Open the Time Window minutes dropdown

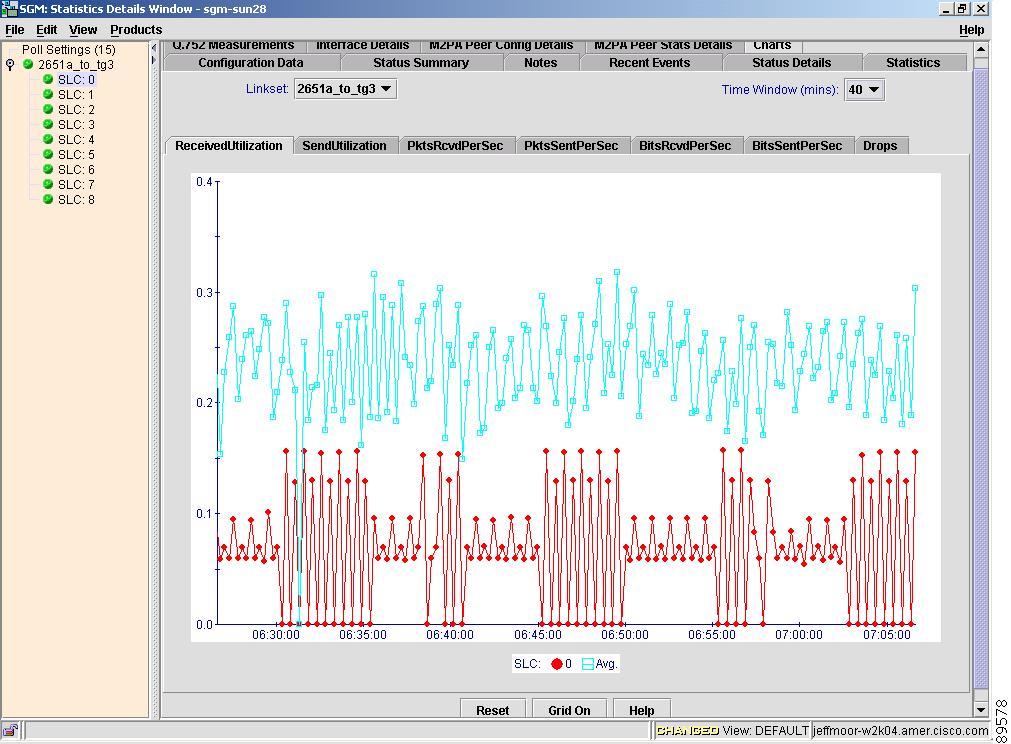click(864, 90)
